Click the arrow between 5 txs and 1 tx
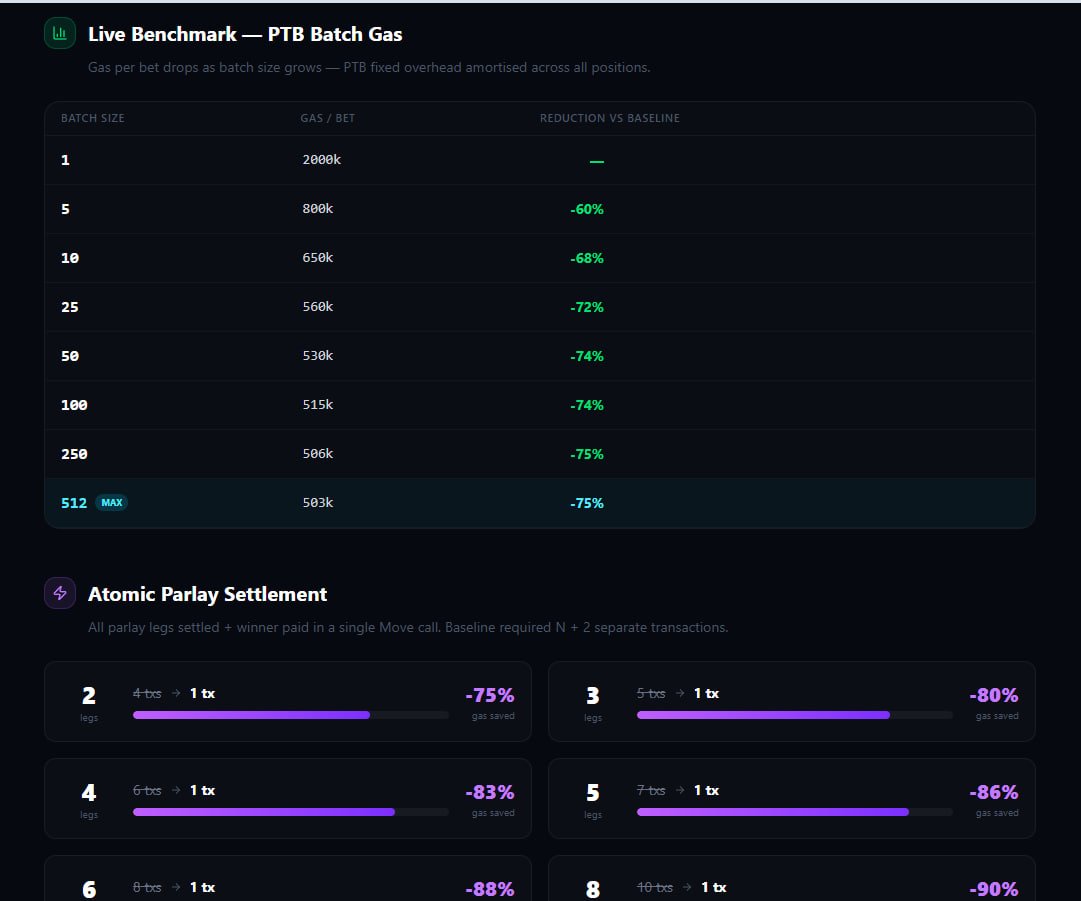The image size is (1081, 901). pyautogui.click(x=680, y=693)
